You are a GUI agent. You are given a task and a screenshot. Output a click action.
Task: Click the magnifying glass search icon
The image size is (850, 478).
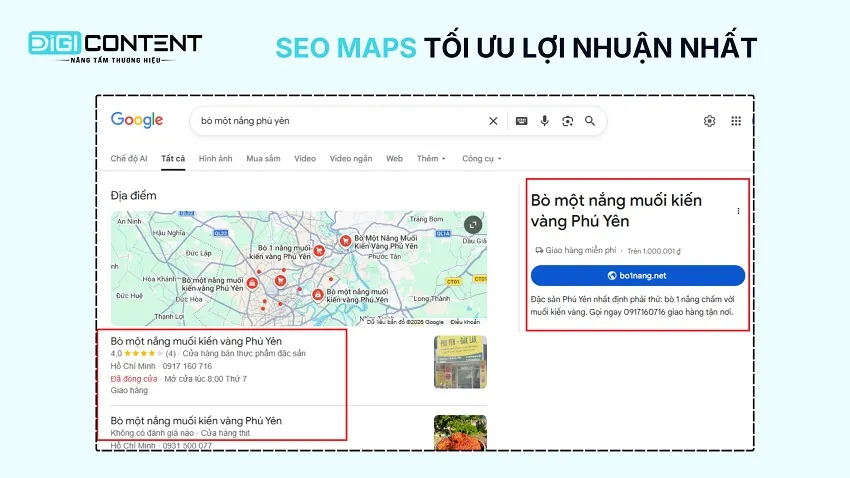click(x=590, y=121)
